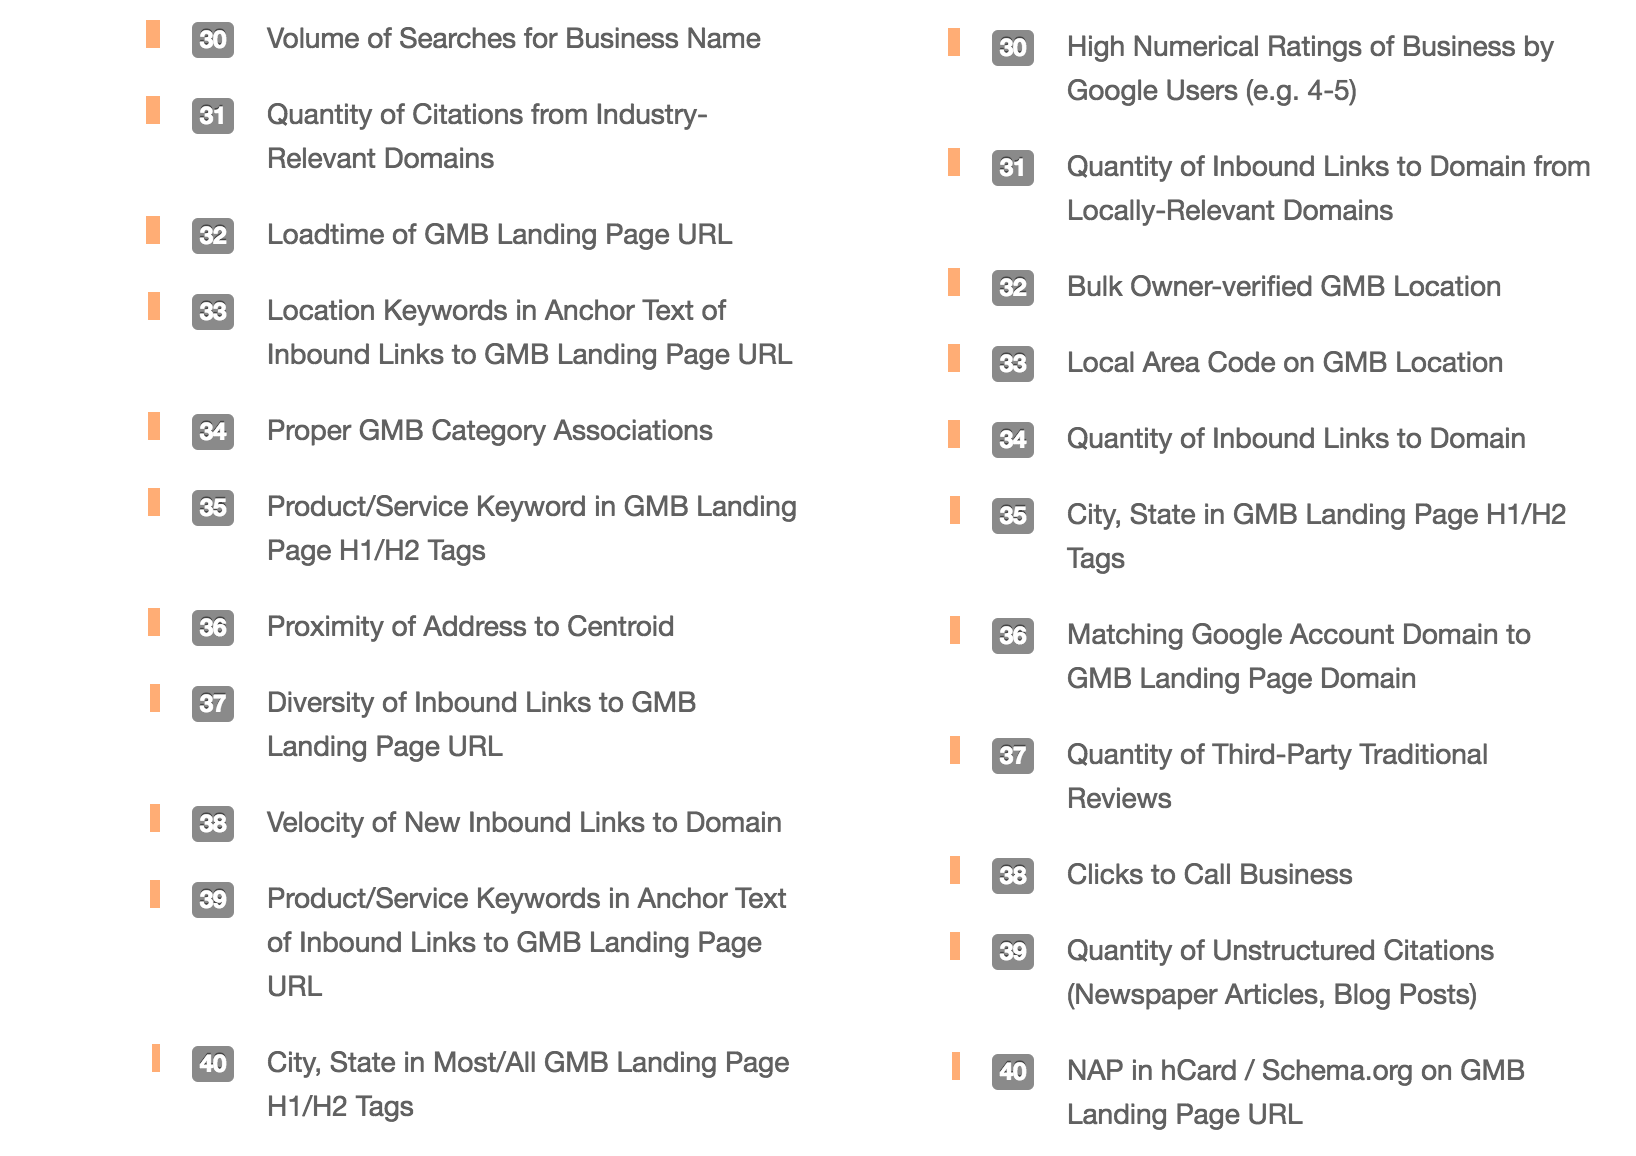The width and height of the screenshot is (1636, 1156).
Task: Click right column 'Quantity of Inbound Links to Domain' rank 34
Action: click(x=1296, y=439)
